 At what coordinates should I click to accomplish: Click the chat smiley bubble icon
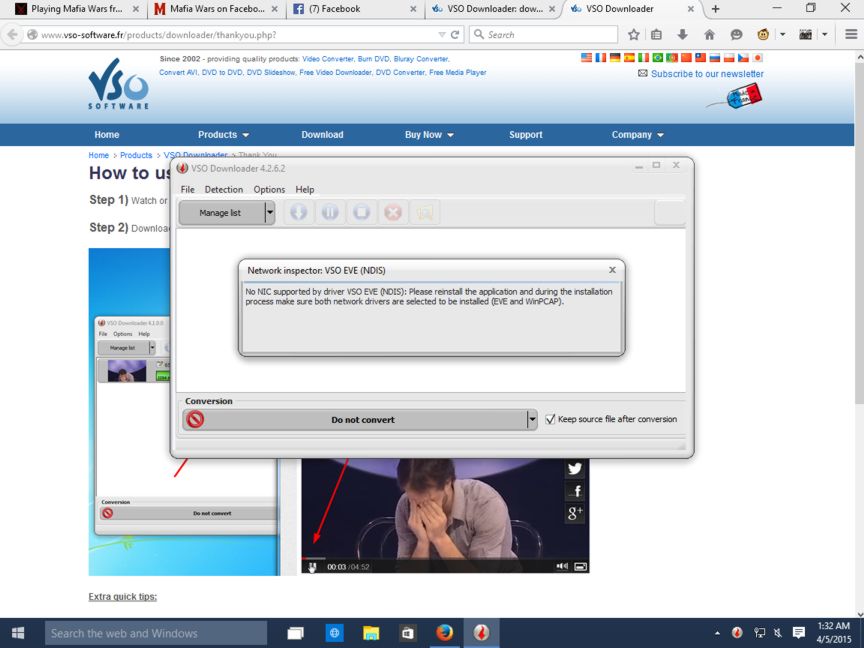coord(736,35)
